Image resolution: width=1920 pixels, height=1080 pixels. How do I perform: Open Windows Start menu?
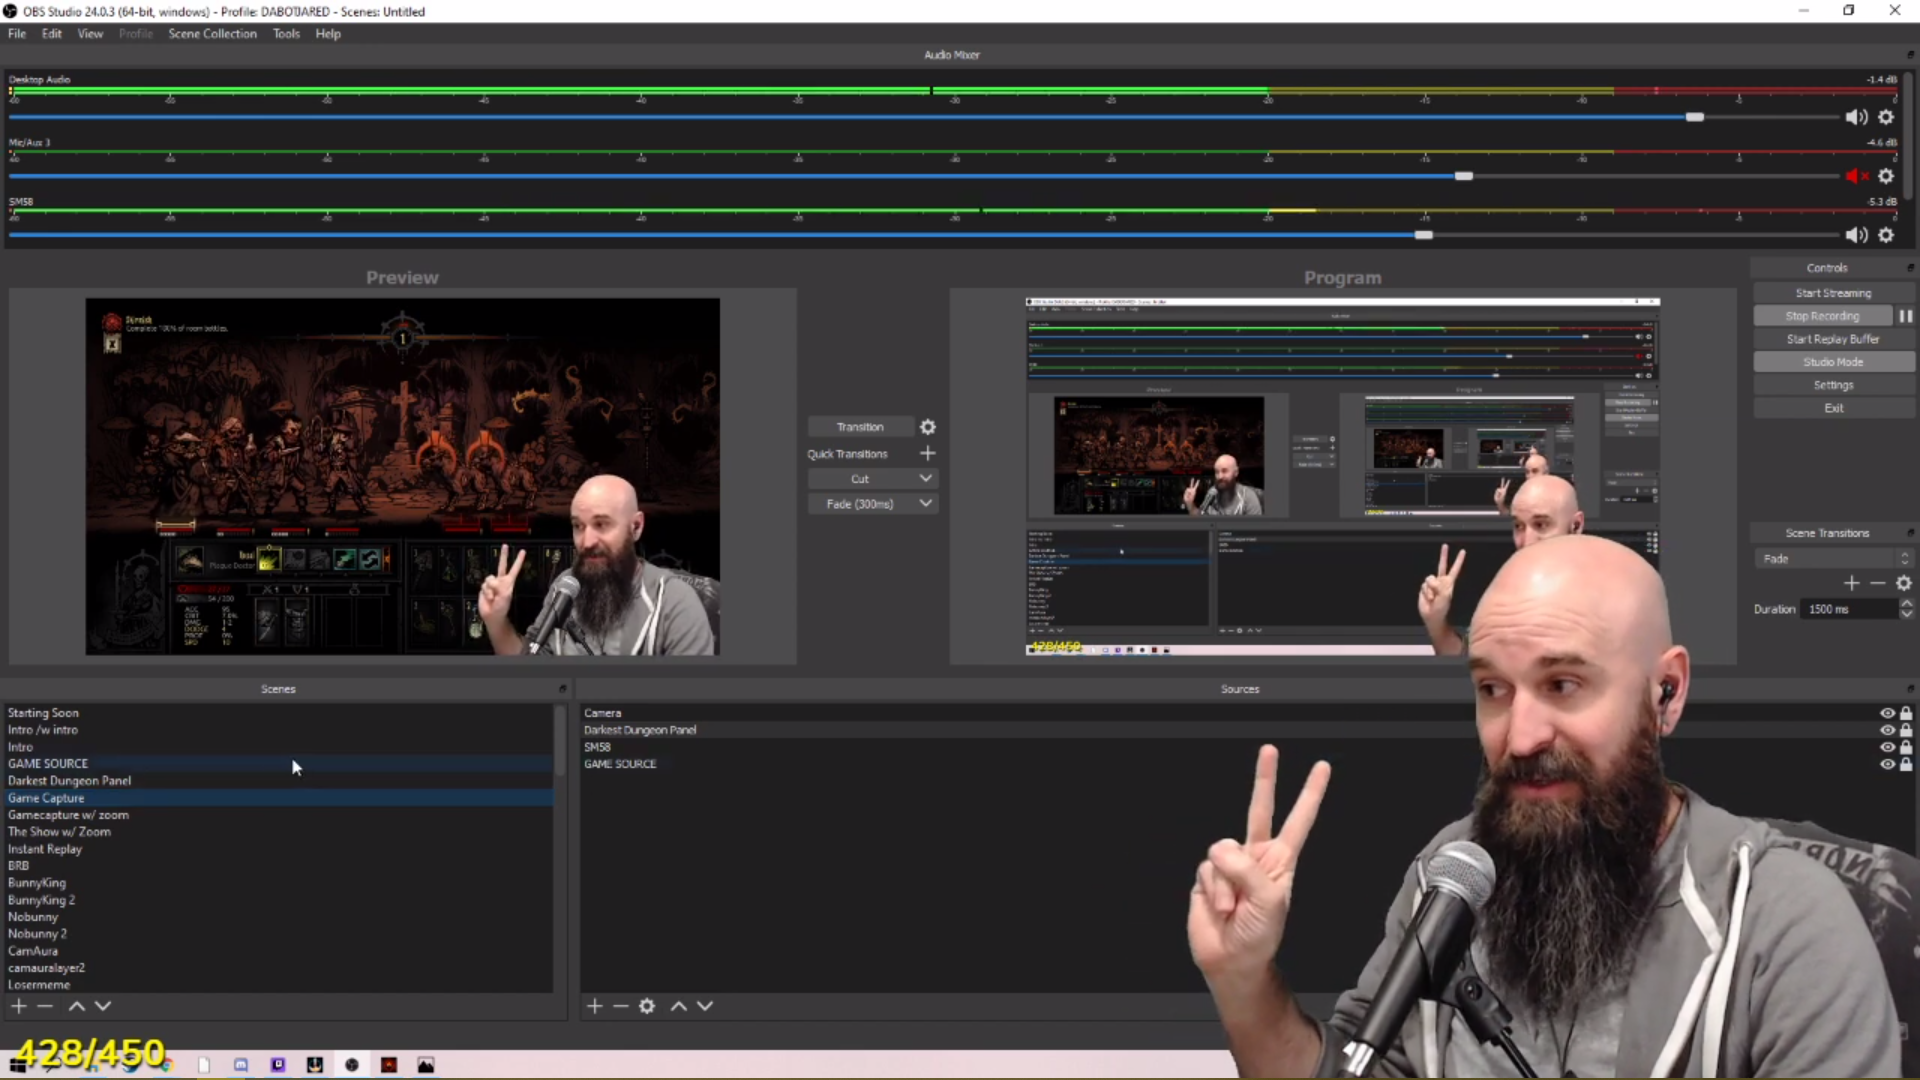(17, 1066)
